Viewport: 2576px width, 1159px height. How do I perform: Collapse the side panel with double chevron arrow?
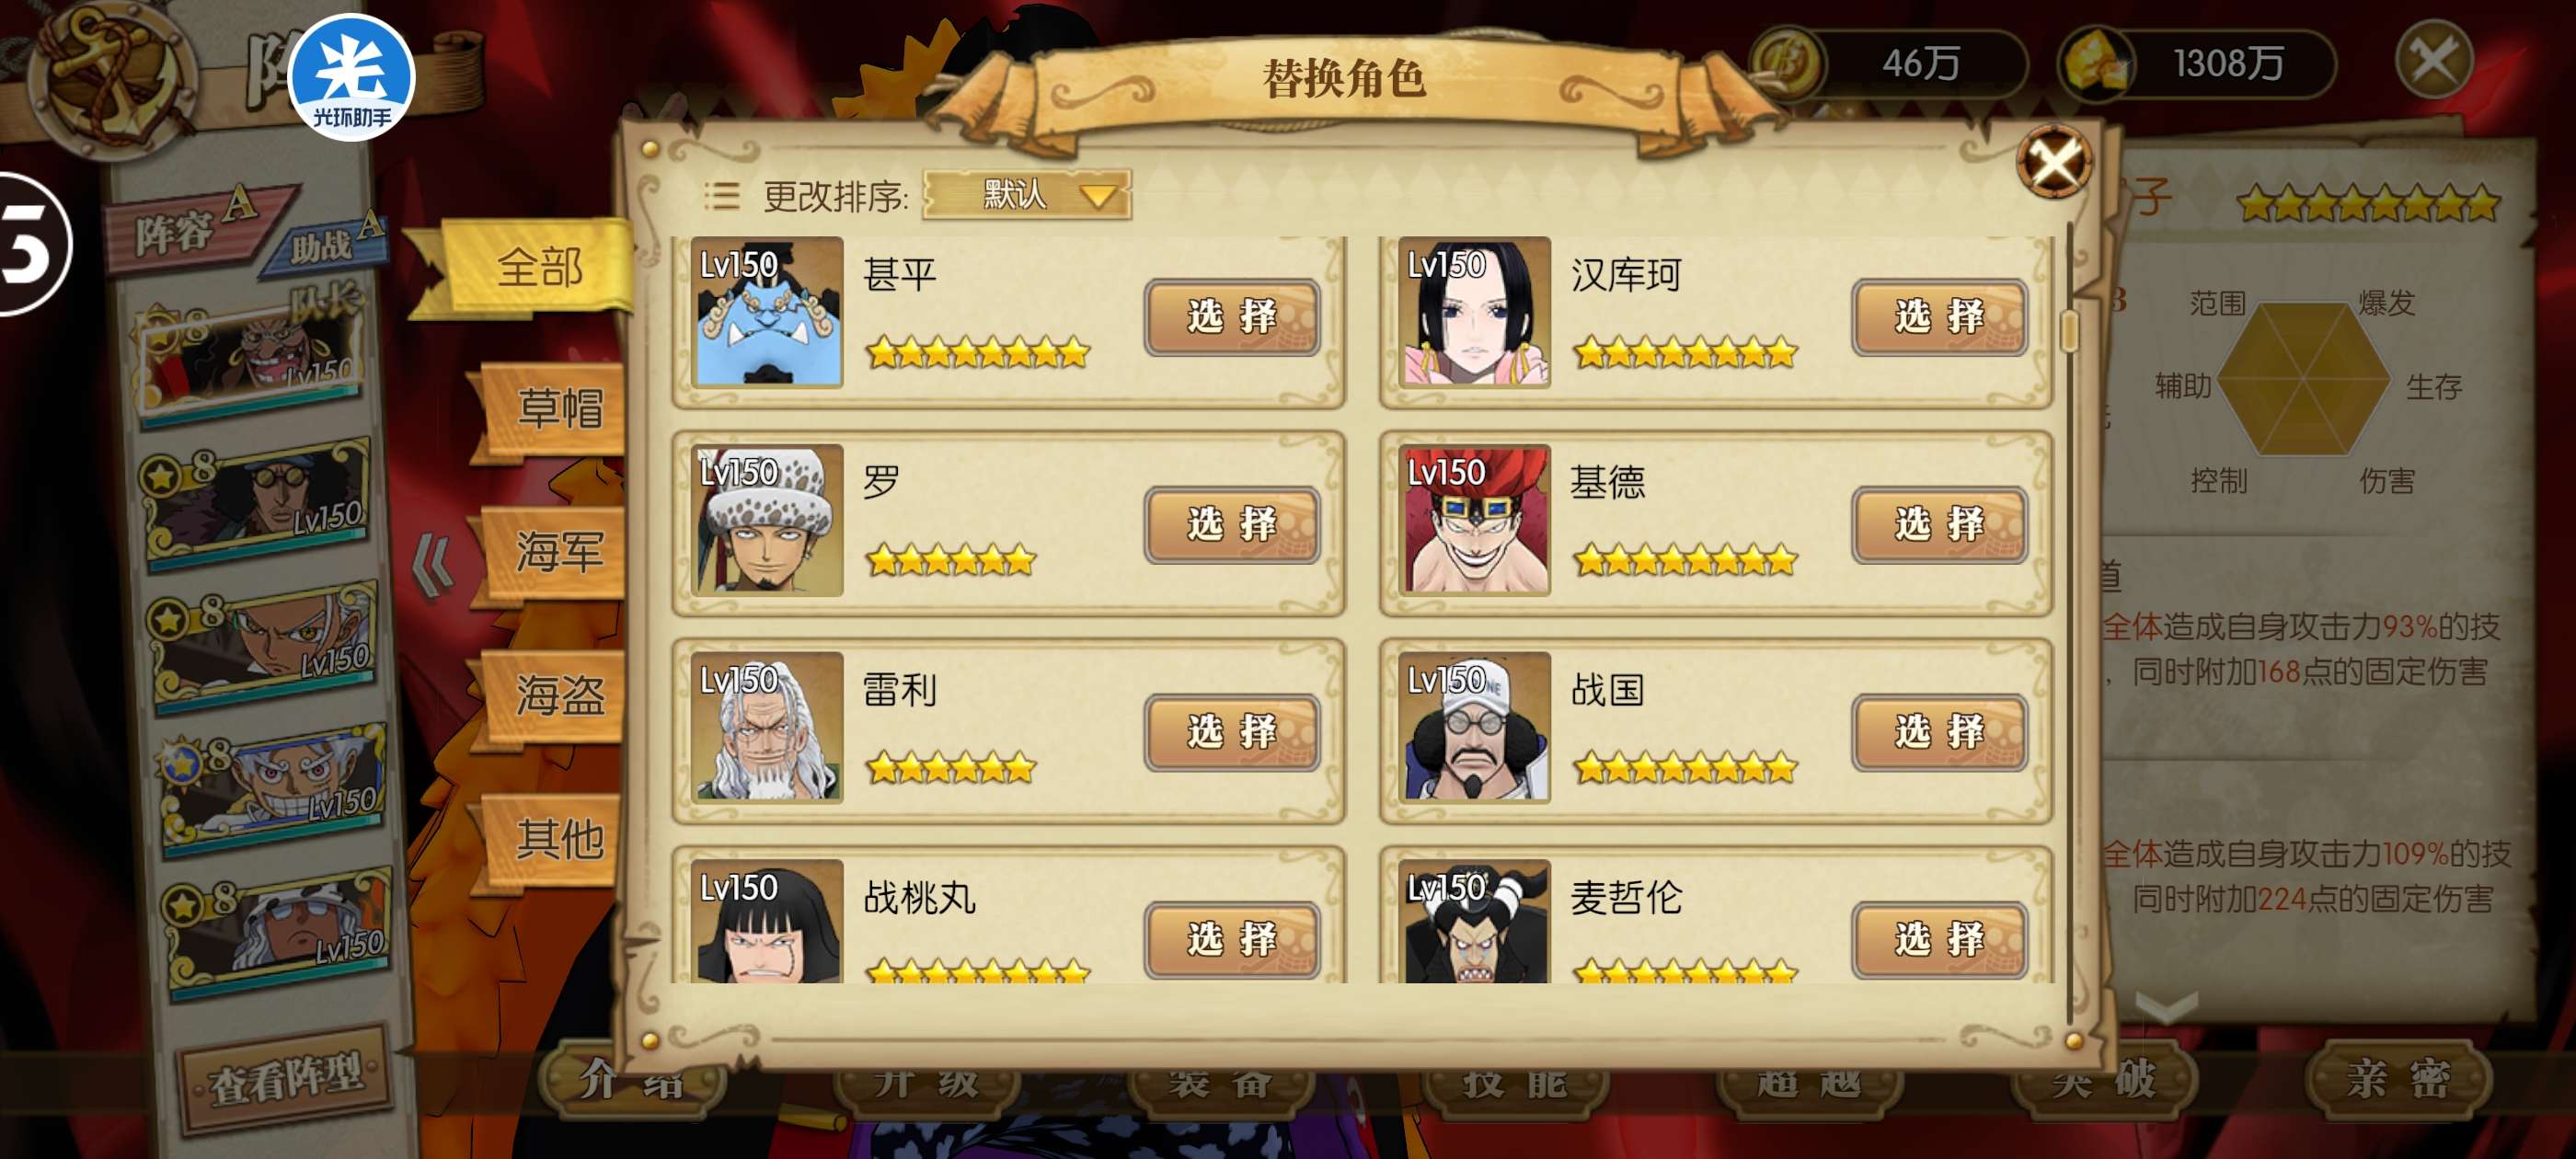(434, 565)
